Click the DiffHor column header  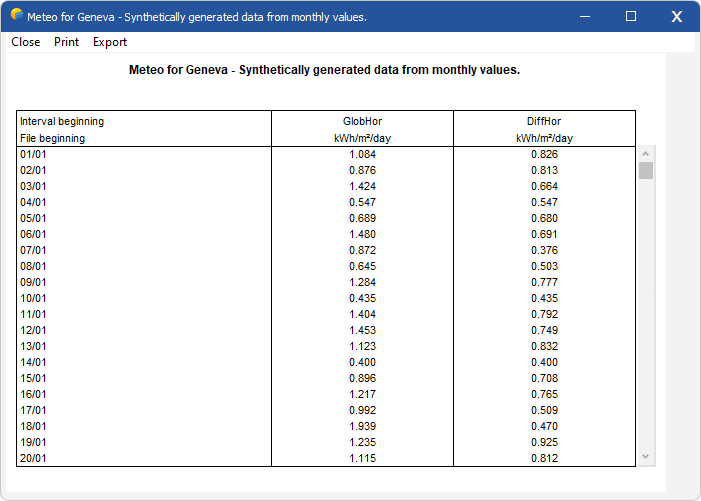544,121
